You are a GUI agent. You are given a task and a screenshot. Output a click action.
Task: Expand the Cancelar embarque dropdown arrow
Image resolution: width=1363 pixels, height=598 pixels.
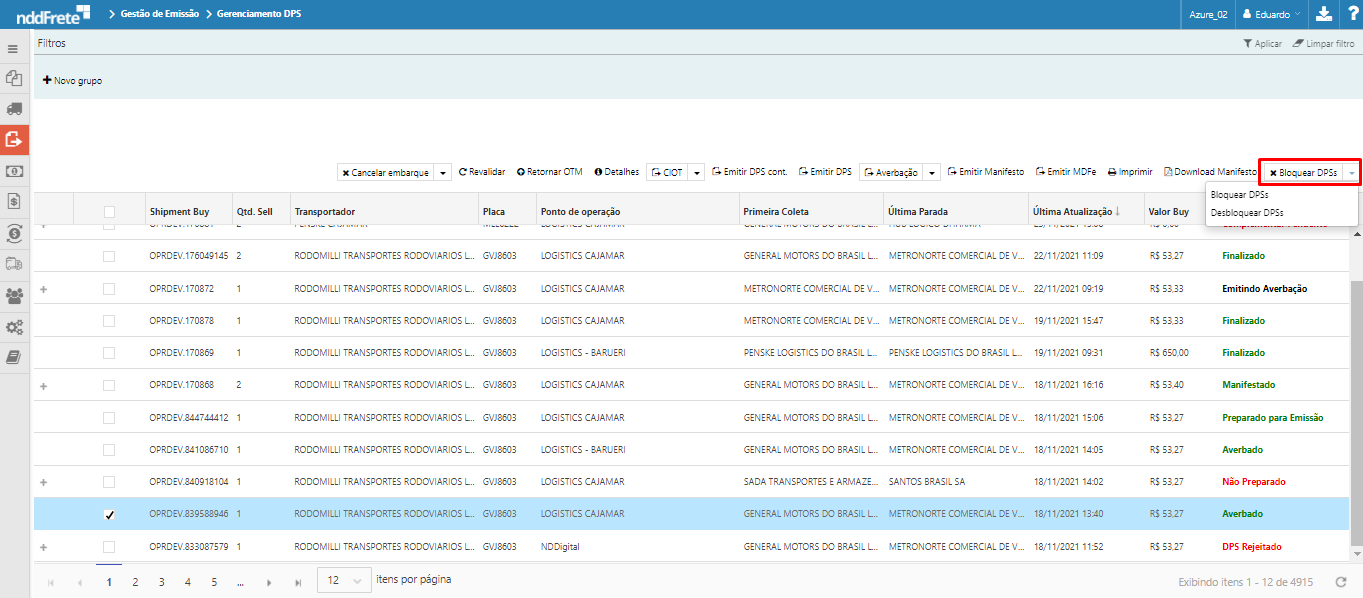444,173
